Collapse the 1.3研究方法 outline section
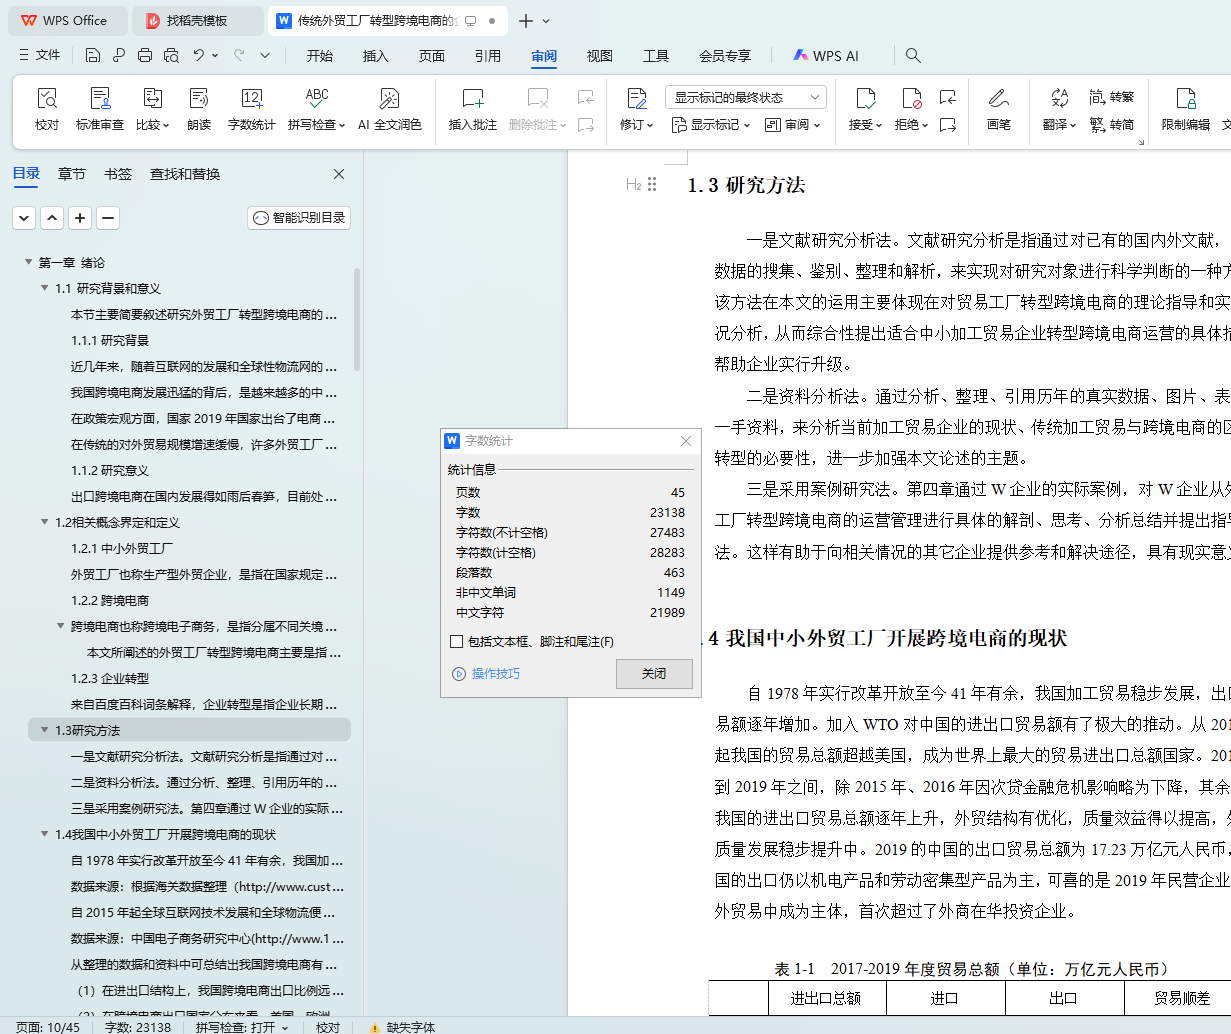The image size is (1231, 1034). click(45, 731)
